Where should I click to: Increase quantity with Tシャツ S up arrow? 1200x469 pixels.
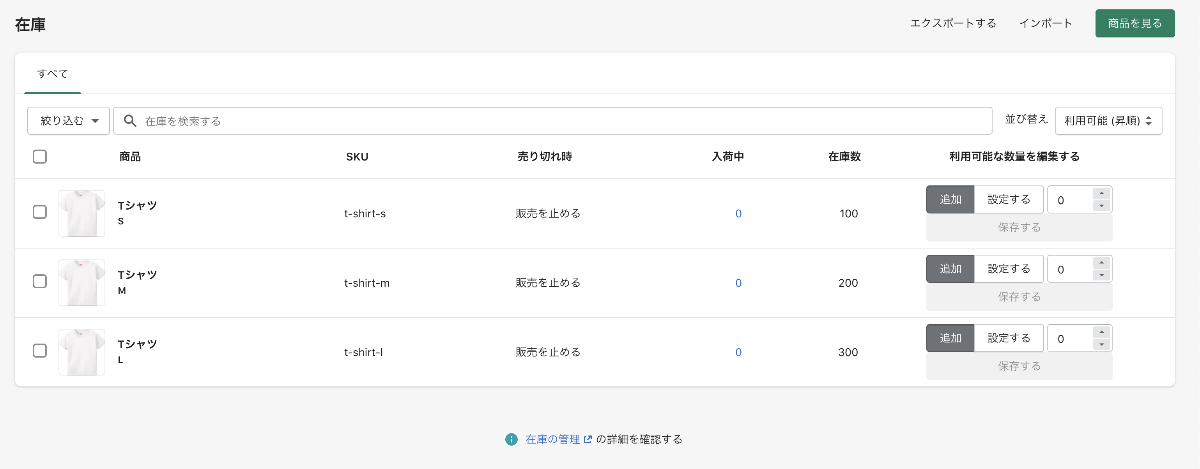(1101, 194)
